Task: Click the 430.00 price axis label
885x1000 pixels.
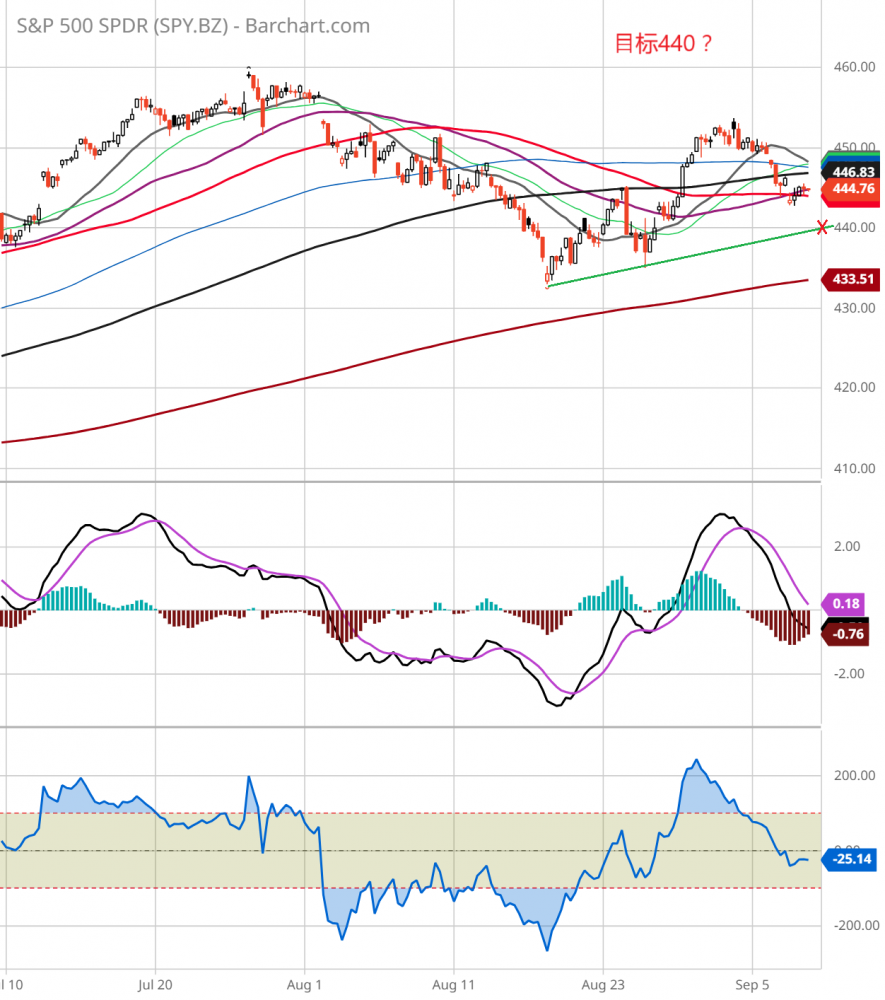Action: point(854,308)
